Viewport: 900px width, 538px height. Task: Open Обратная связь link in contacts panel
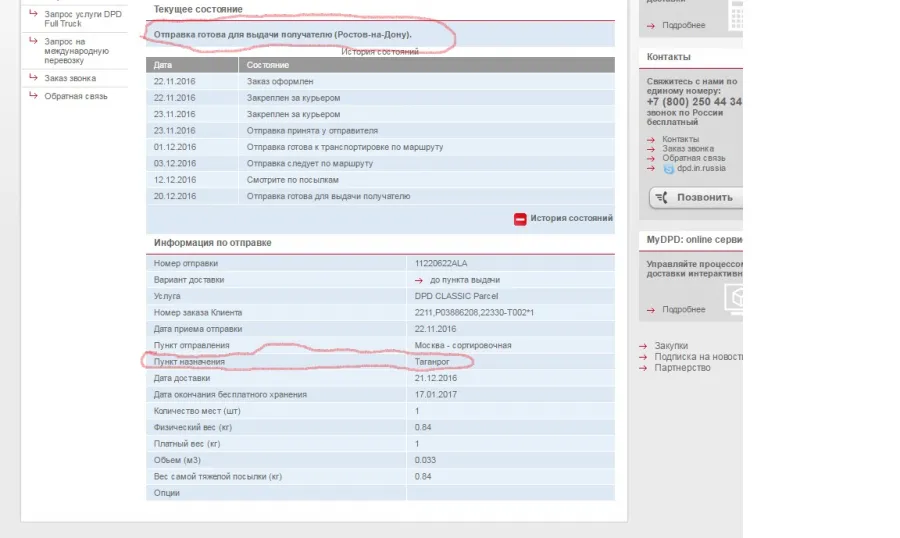coord(694,158)
